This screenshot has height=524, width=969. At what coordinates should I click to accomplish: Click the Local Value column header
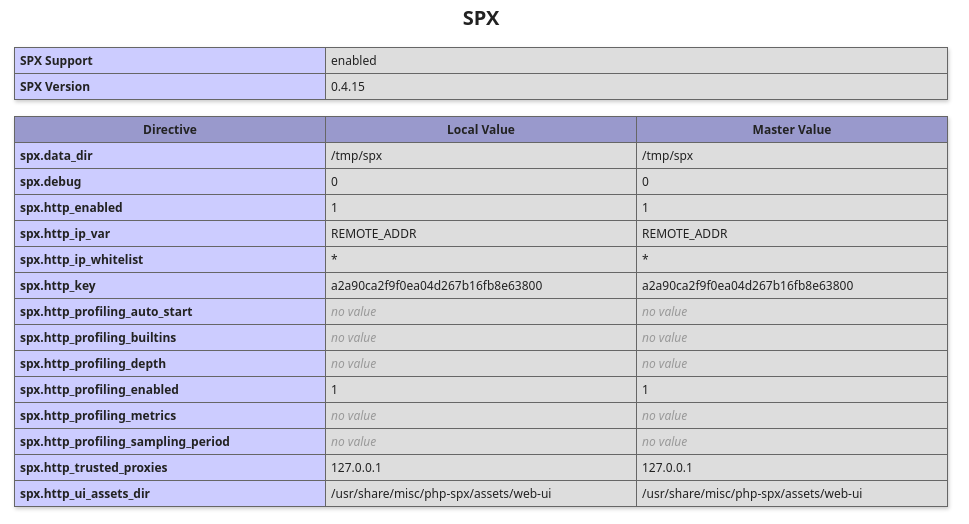point(481,130)
